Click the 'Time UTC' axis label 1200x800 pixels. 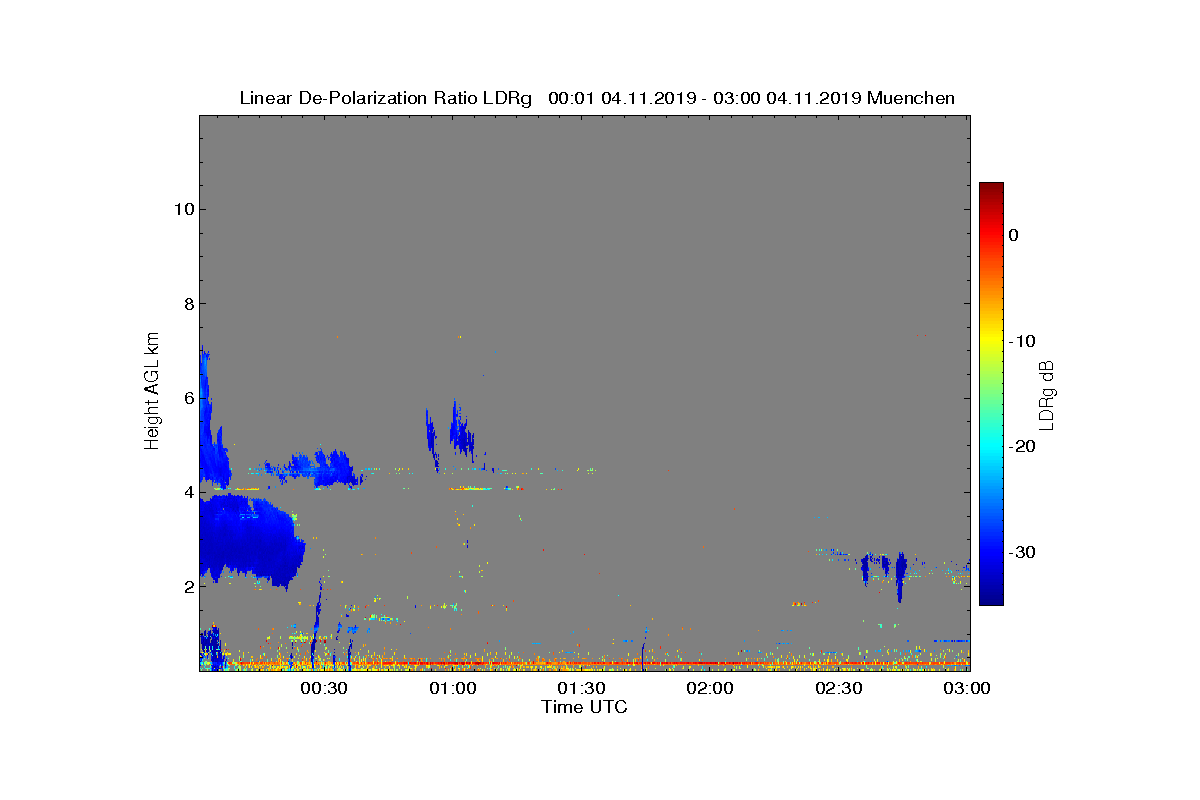(x=584, y=707)
